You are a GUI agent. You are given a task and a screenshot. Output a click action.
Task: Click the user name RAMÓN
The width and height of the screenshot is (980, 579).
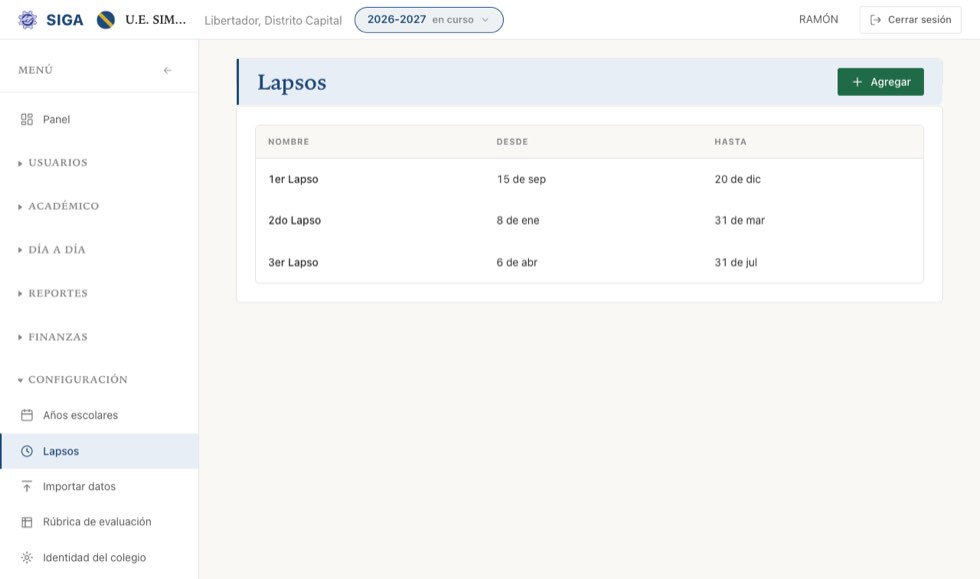(x=819, y=19)
